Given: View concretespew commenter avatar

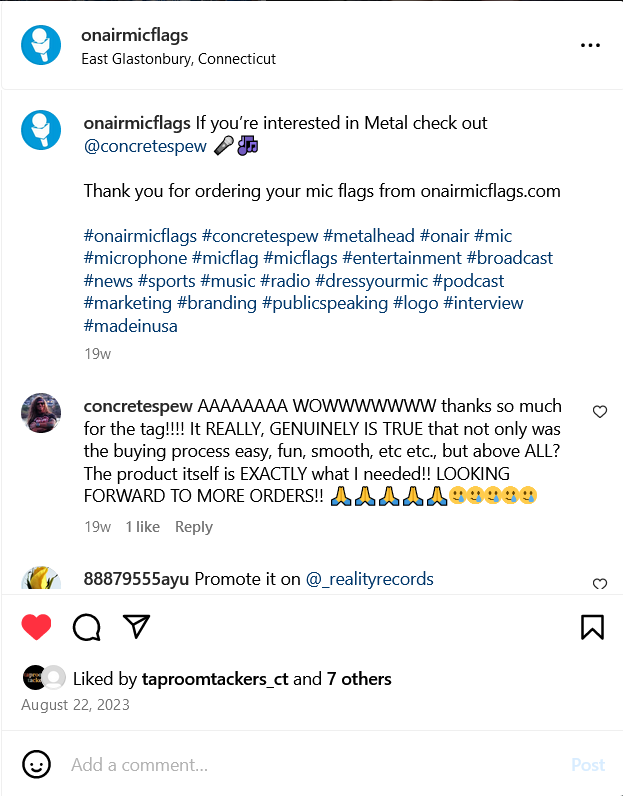Looking at the screenshot, I should [41, 413].
